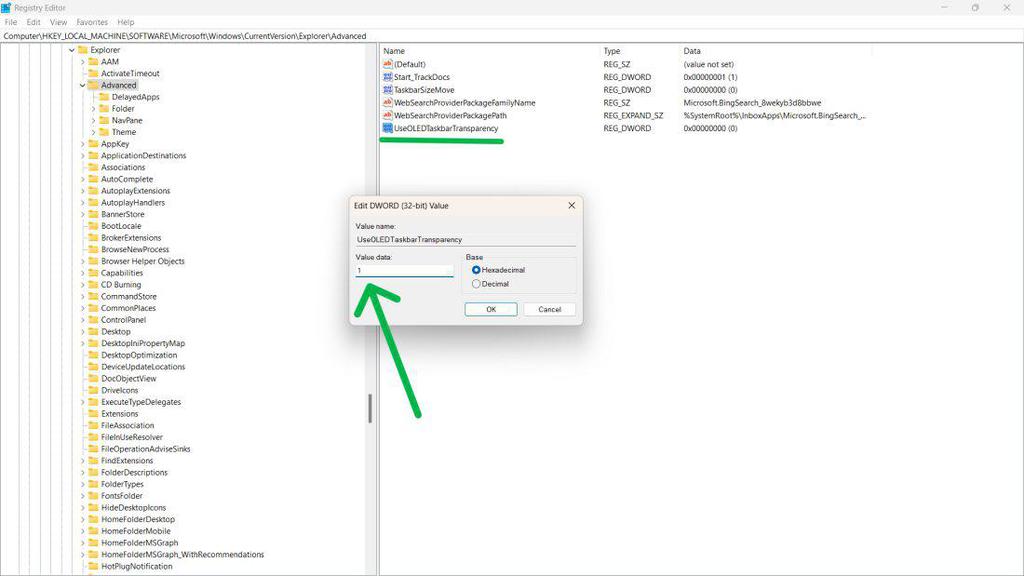Click the REG_EXPAND_SZ icon beside WebSearchProviderPackagePath
This screenshot has width=1024, height=576.
(389, 115)
